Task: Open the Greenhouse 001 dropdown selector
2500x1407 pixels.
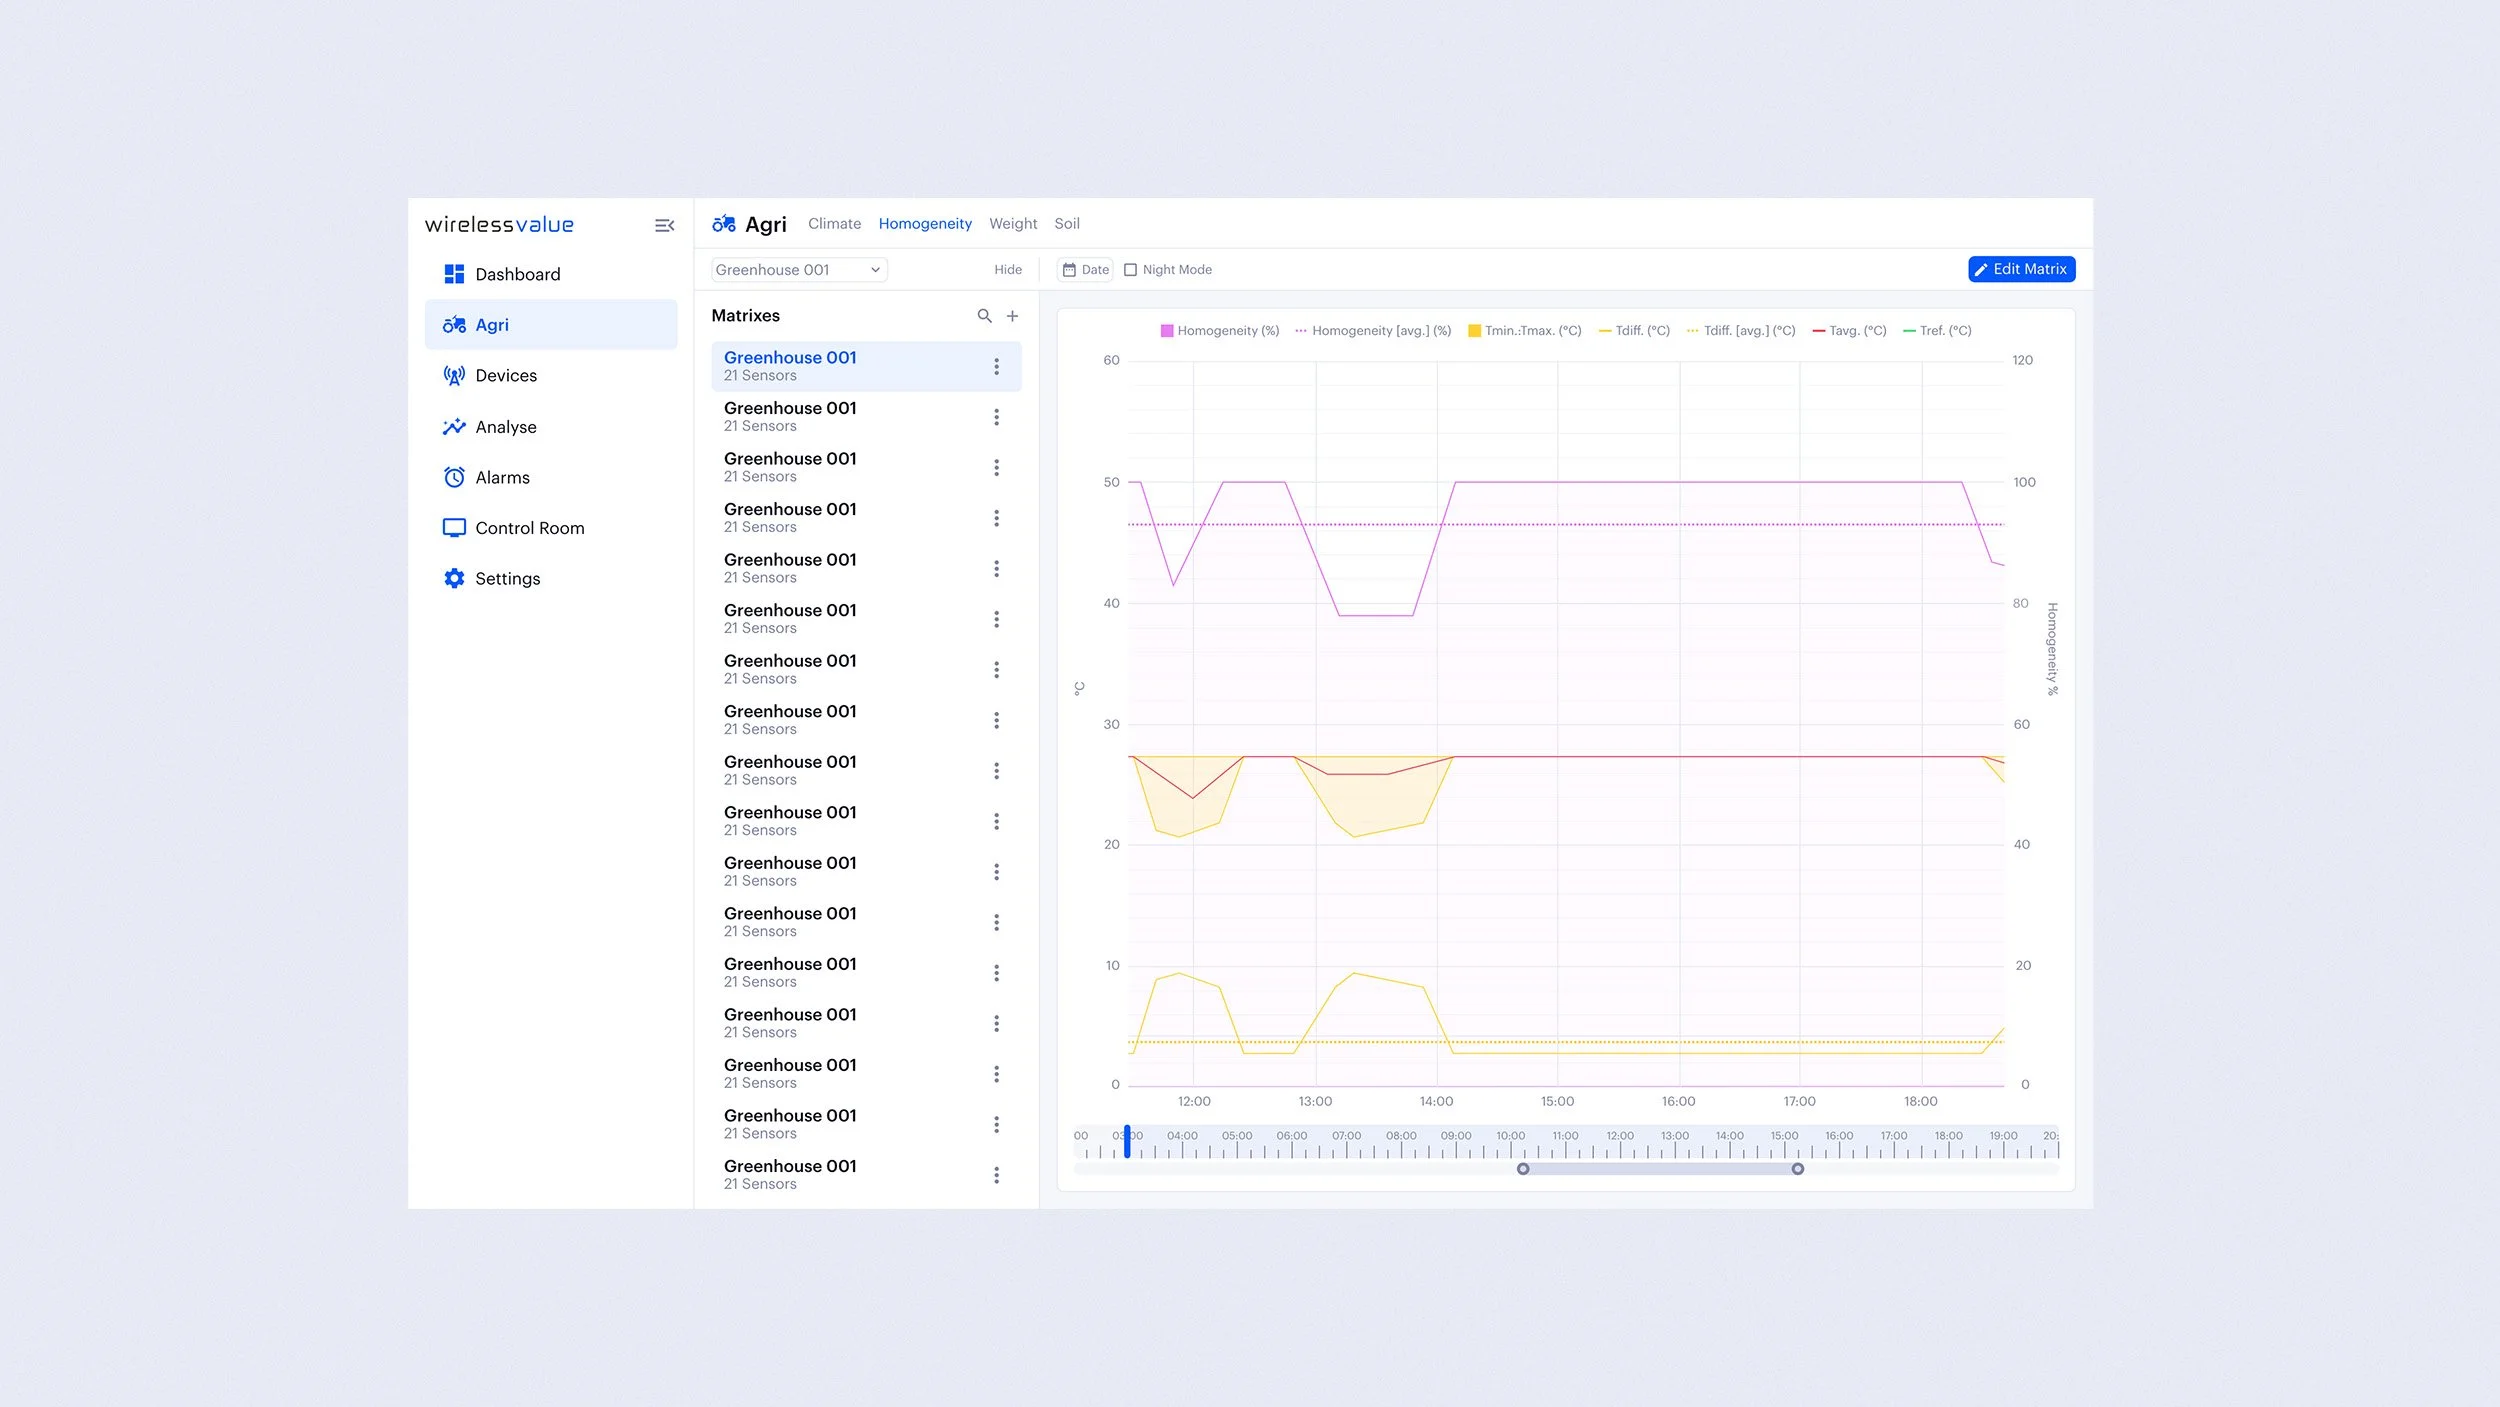Action: click(798, 270)
